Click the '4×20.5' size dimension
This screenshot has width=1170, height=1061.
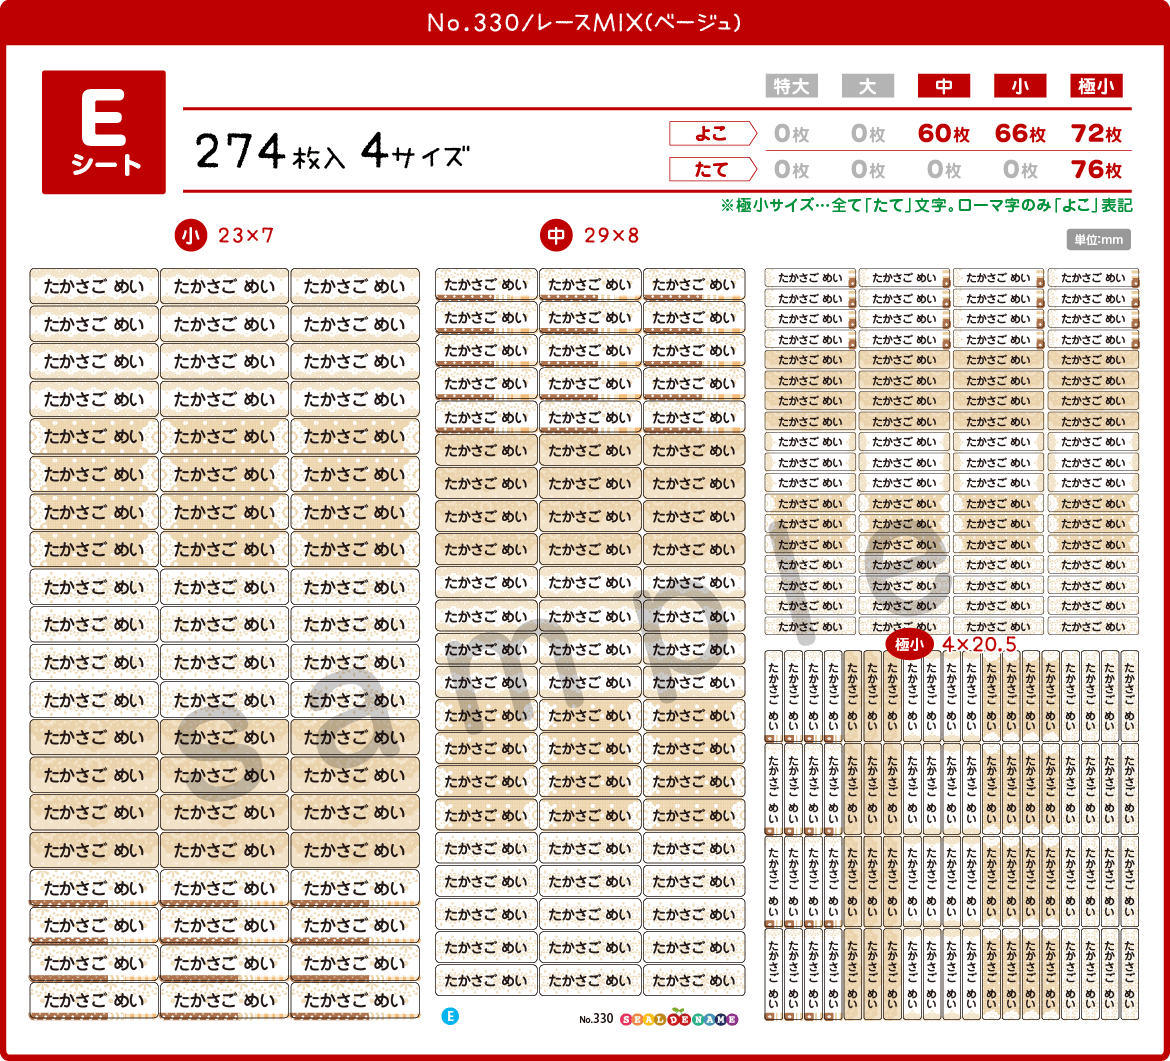pyautogui.click(x=979, y=644)
